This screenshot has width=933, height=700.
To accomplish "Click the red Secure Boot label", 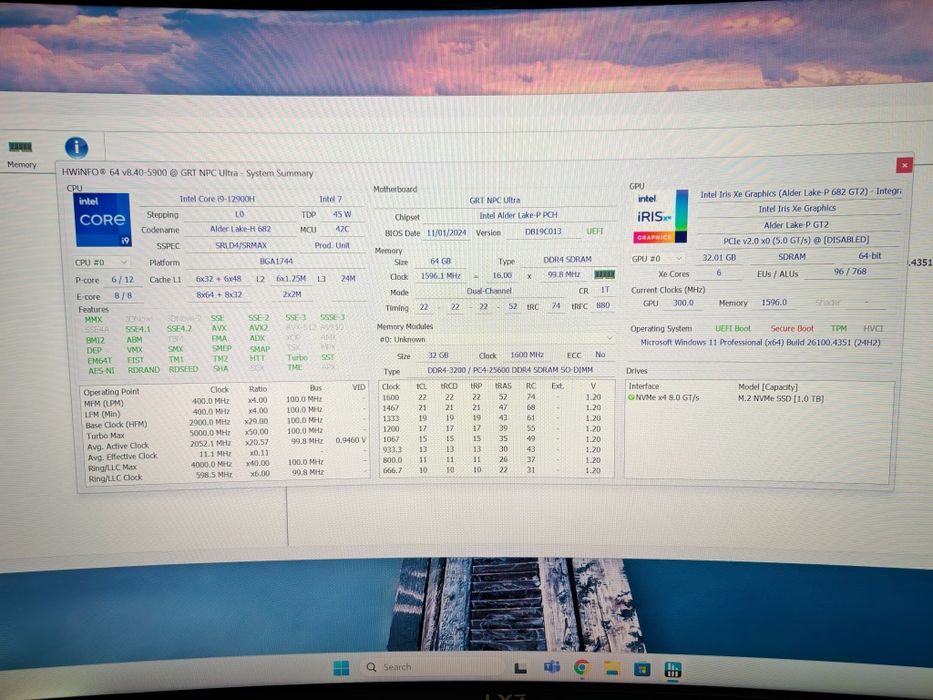I will click(x=791, y=328).
